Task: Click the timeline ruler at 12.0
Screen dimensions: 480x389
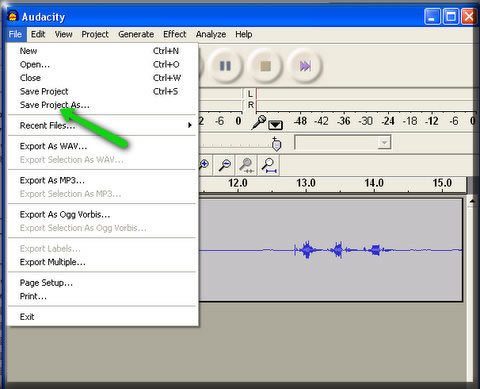Action: tap(238, 183)
